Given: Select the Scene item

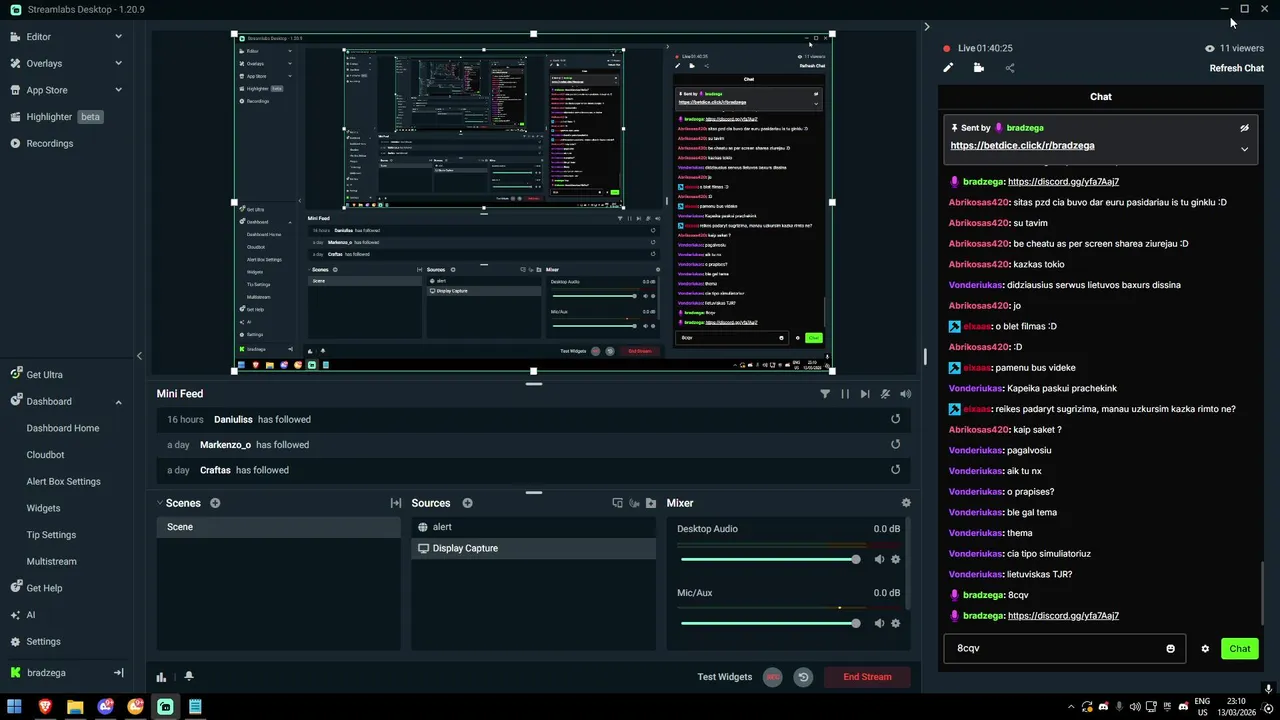Looking at the screenshot, I should pos(278,527).
